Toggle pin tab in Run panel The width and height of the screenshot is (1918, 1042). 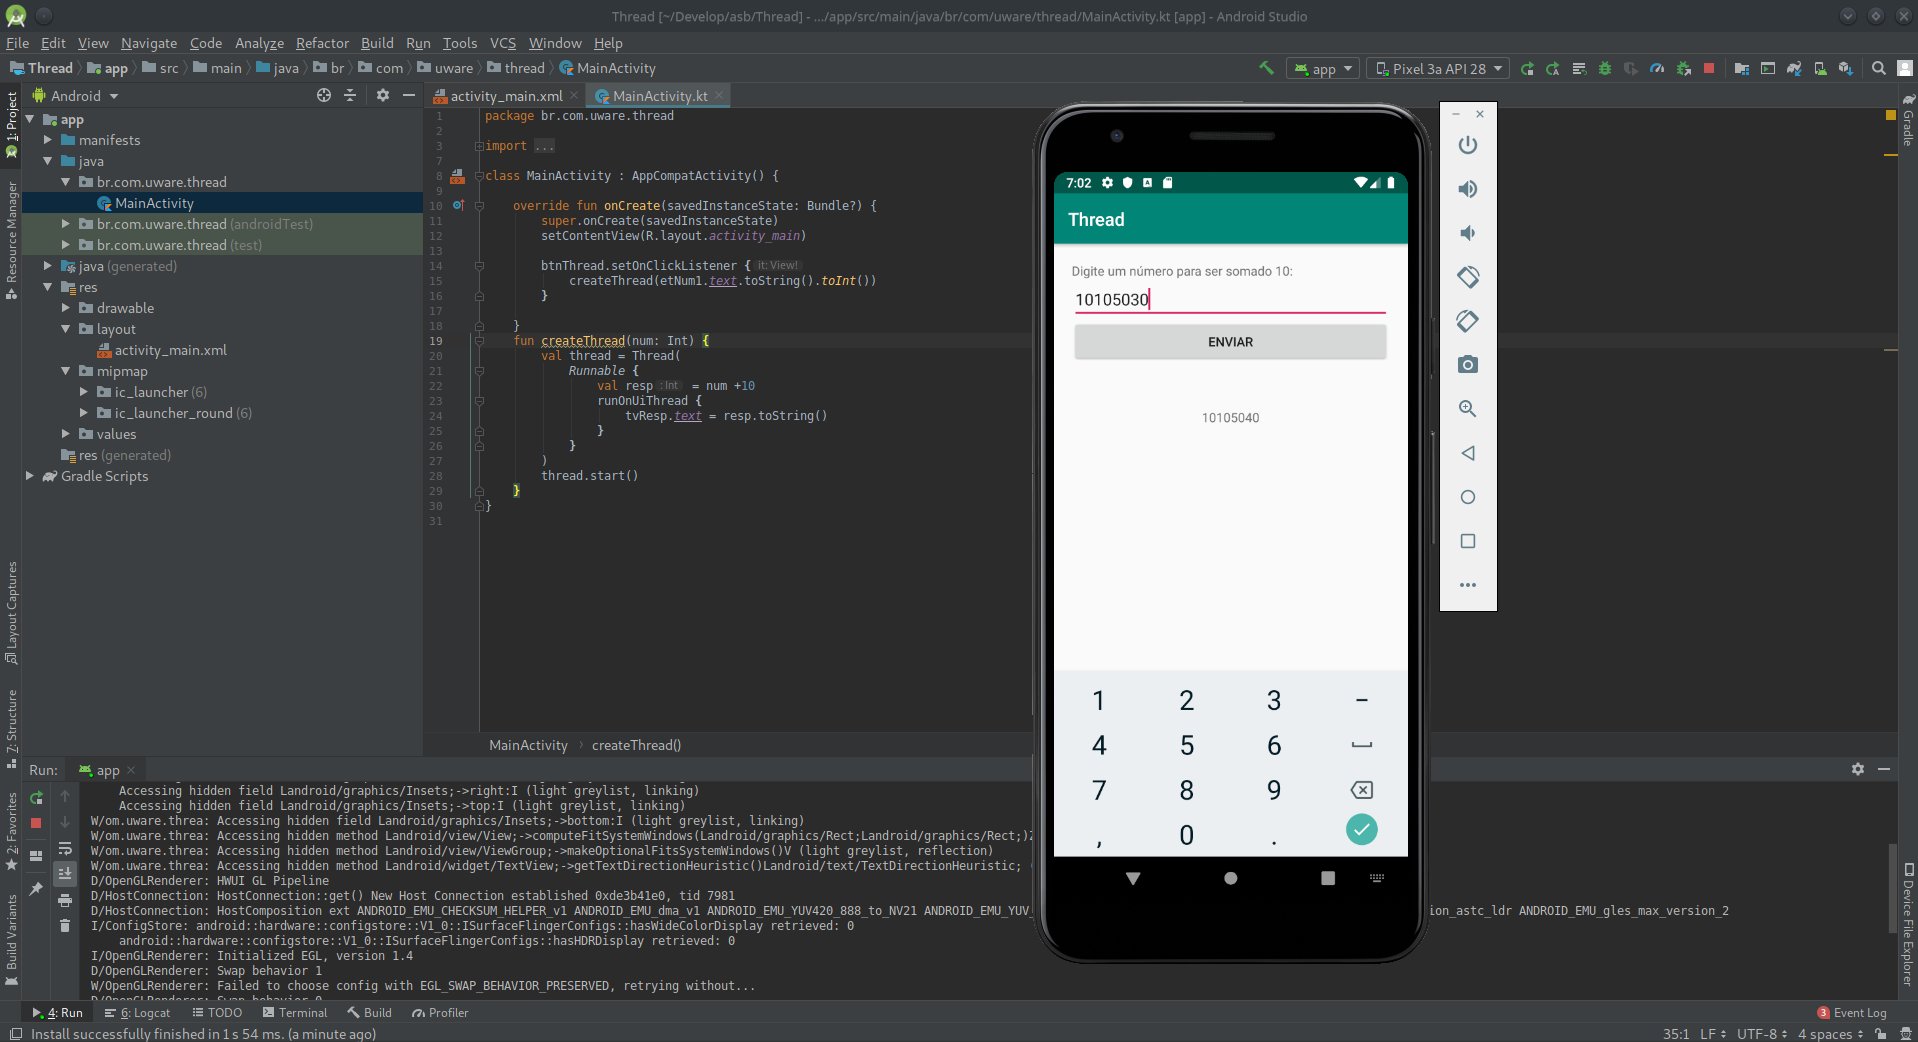(36, 888)
